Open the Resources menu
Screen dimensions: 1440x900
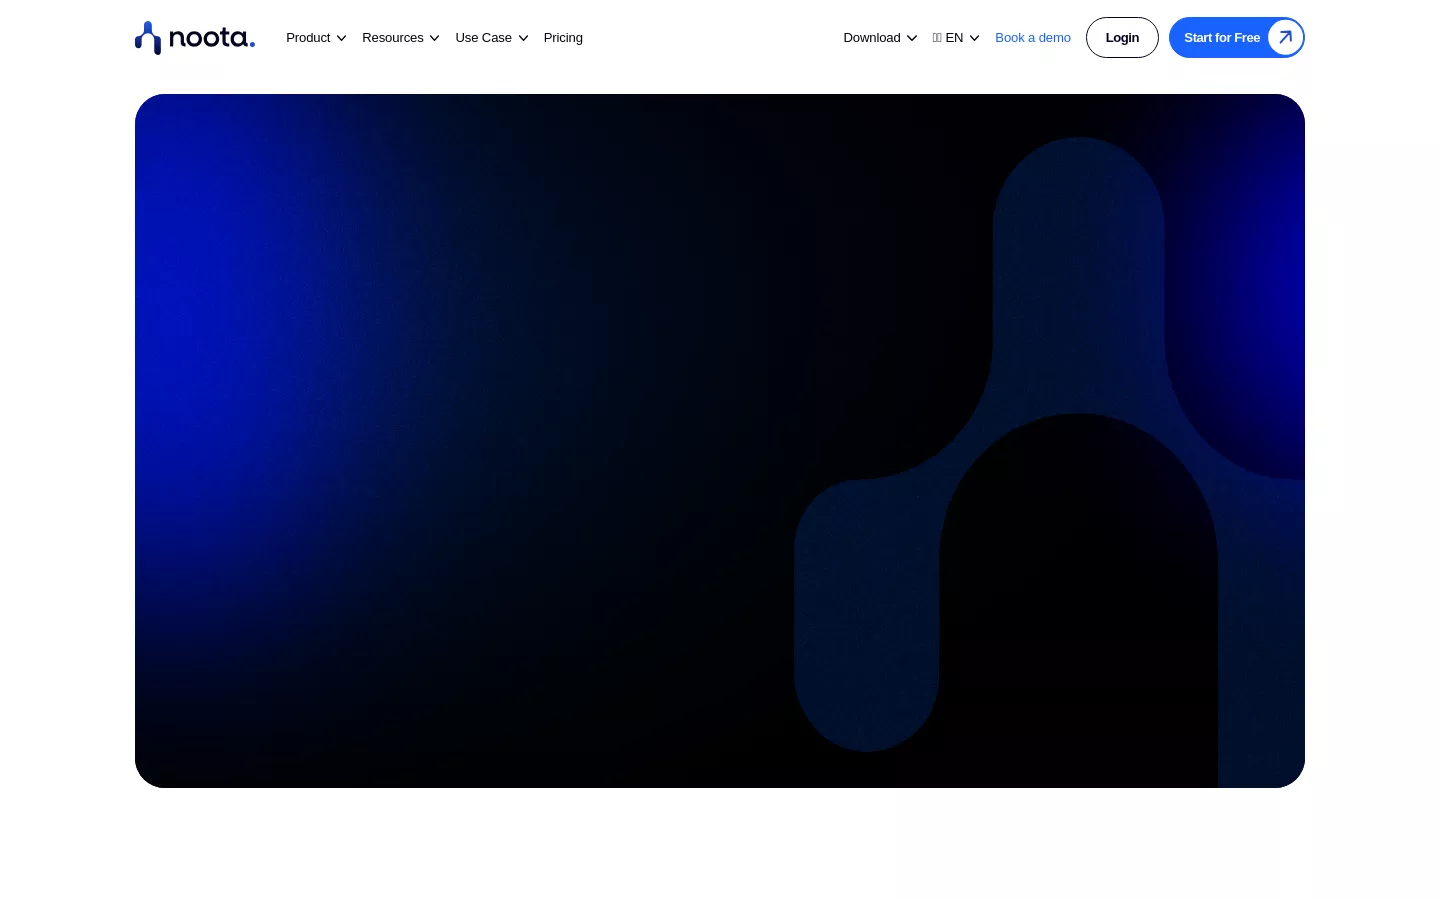pyautogui.click(x=392, y=37)
